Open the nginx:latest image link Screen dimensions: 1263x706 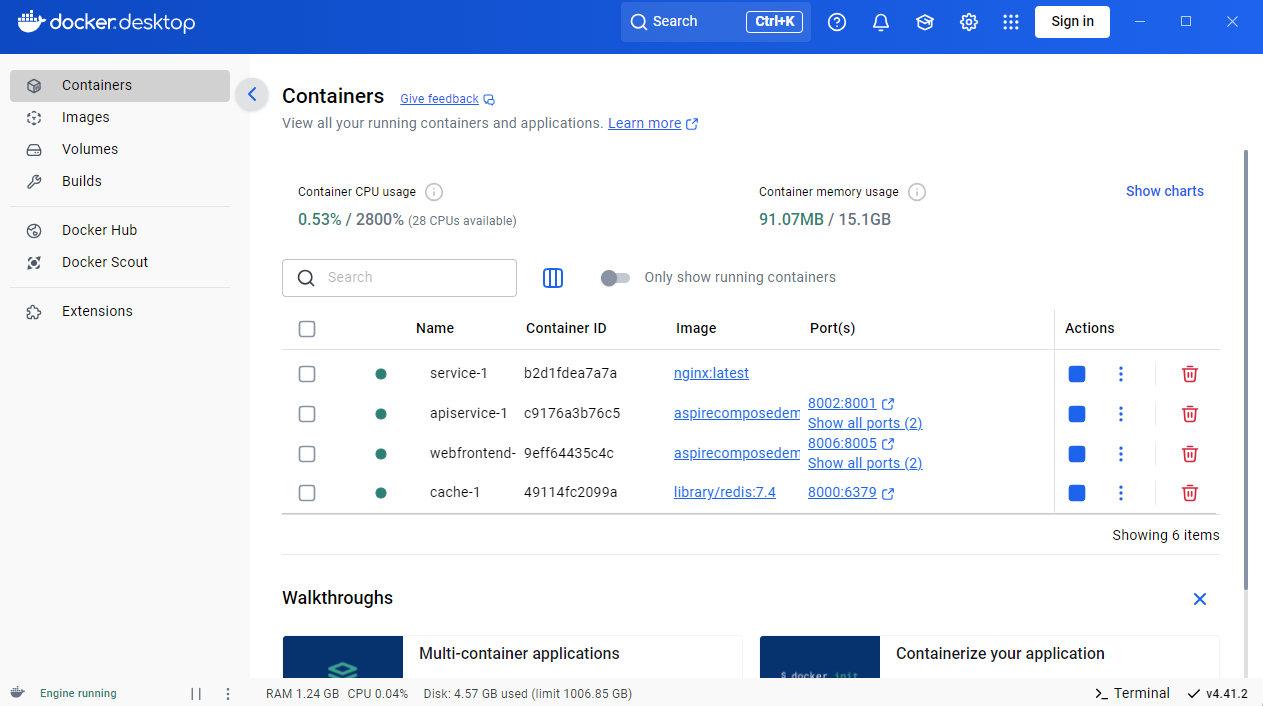pyautogui.click(x=711, y=374)
